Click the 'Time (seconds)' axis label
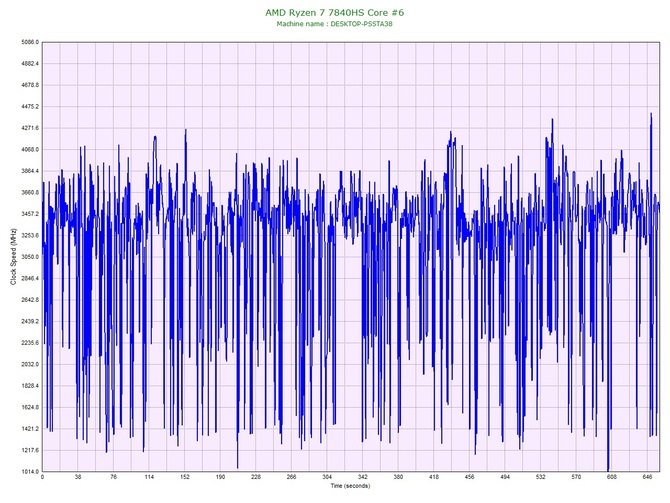Screen dimensions: 670x503 click(x=350, y=486)
